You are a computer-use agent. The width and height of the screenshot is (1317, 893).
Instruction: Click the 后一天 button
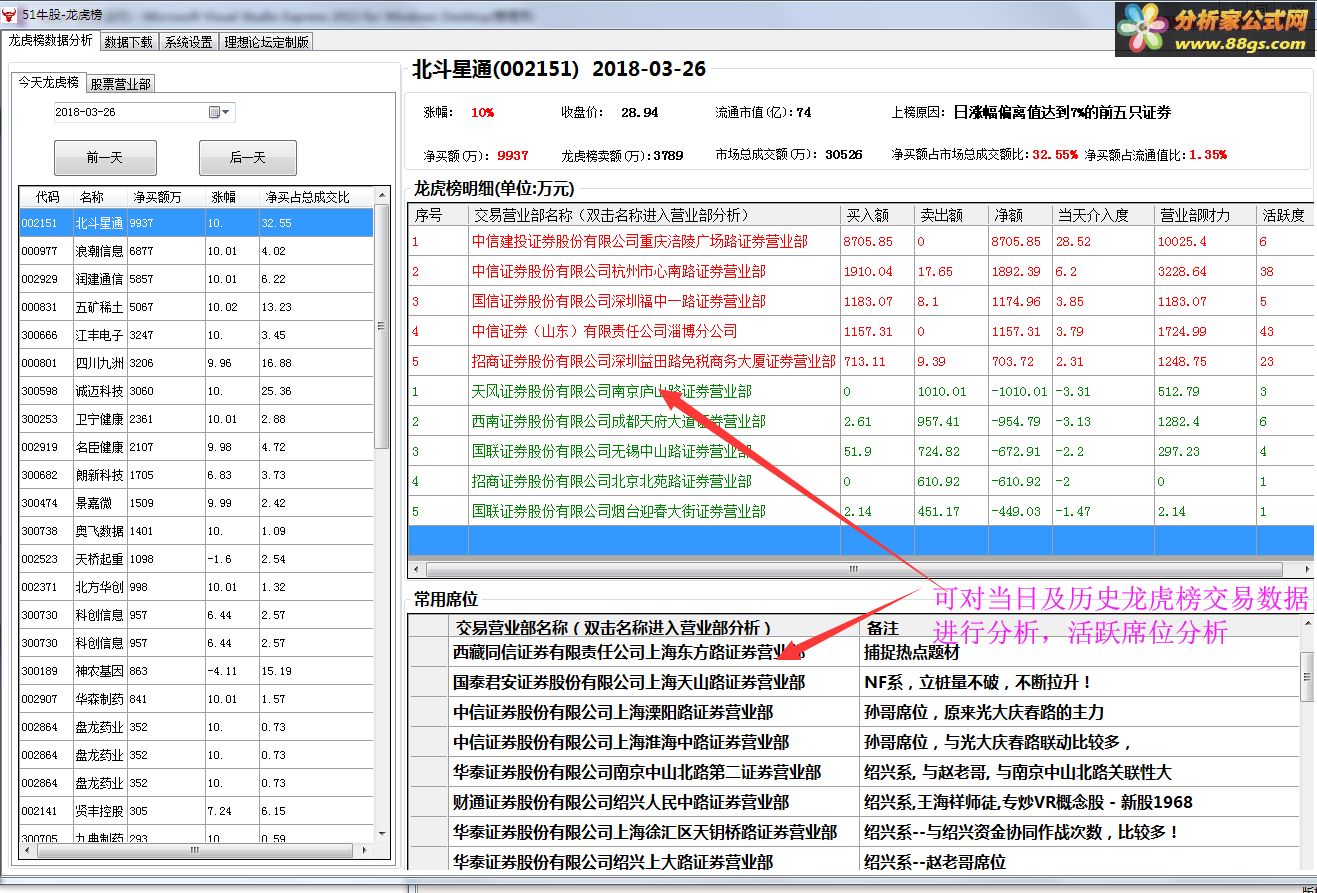tap(247, 158)
